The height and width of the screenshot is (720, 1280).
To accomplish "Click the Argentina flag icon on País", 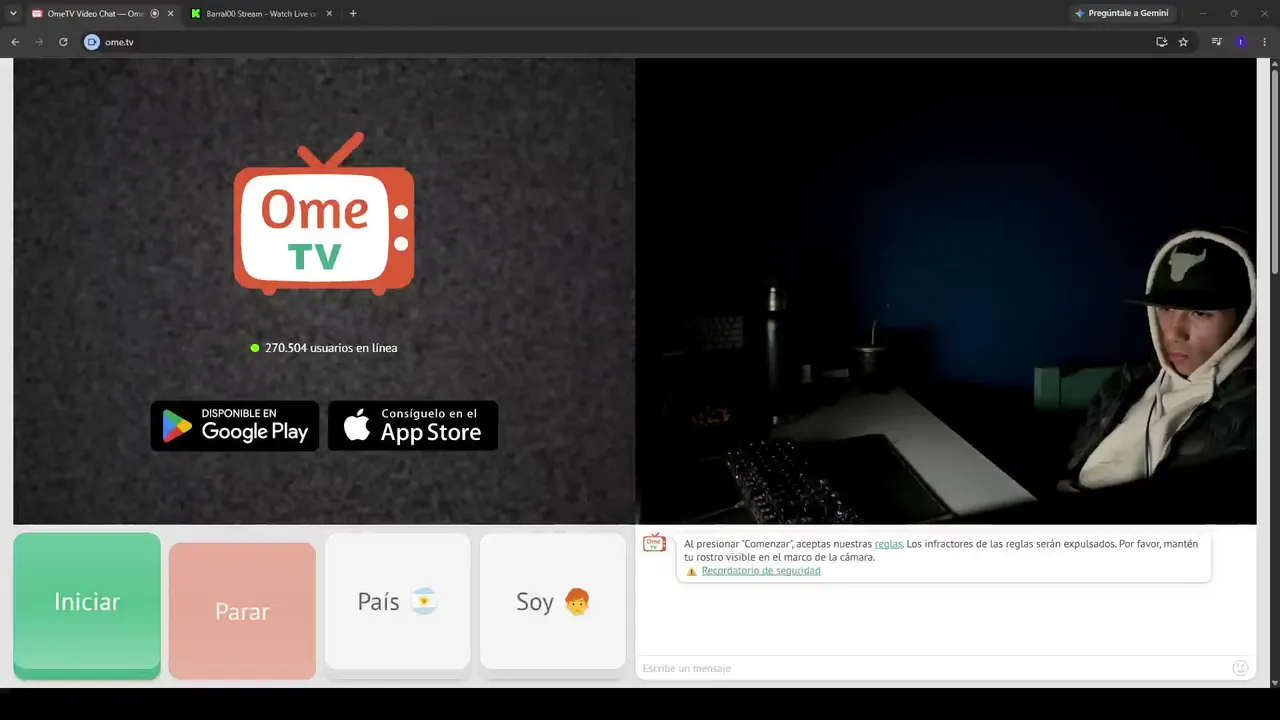I will 424,602.
